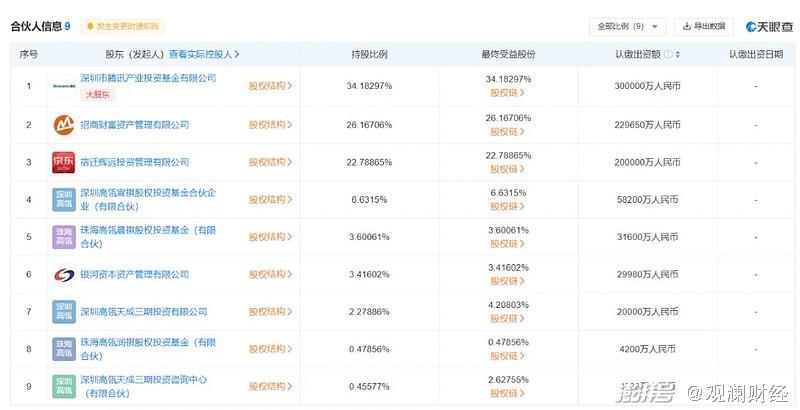This screenshot has height=410, width=800.
Task: Click the 深圳高瓴 logo in row 4
Action: point(64,199)
